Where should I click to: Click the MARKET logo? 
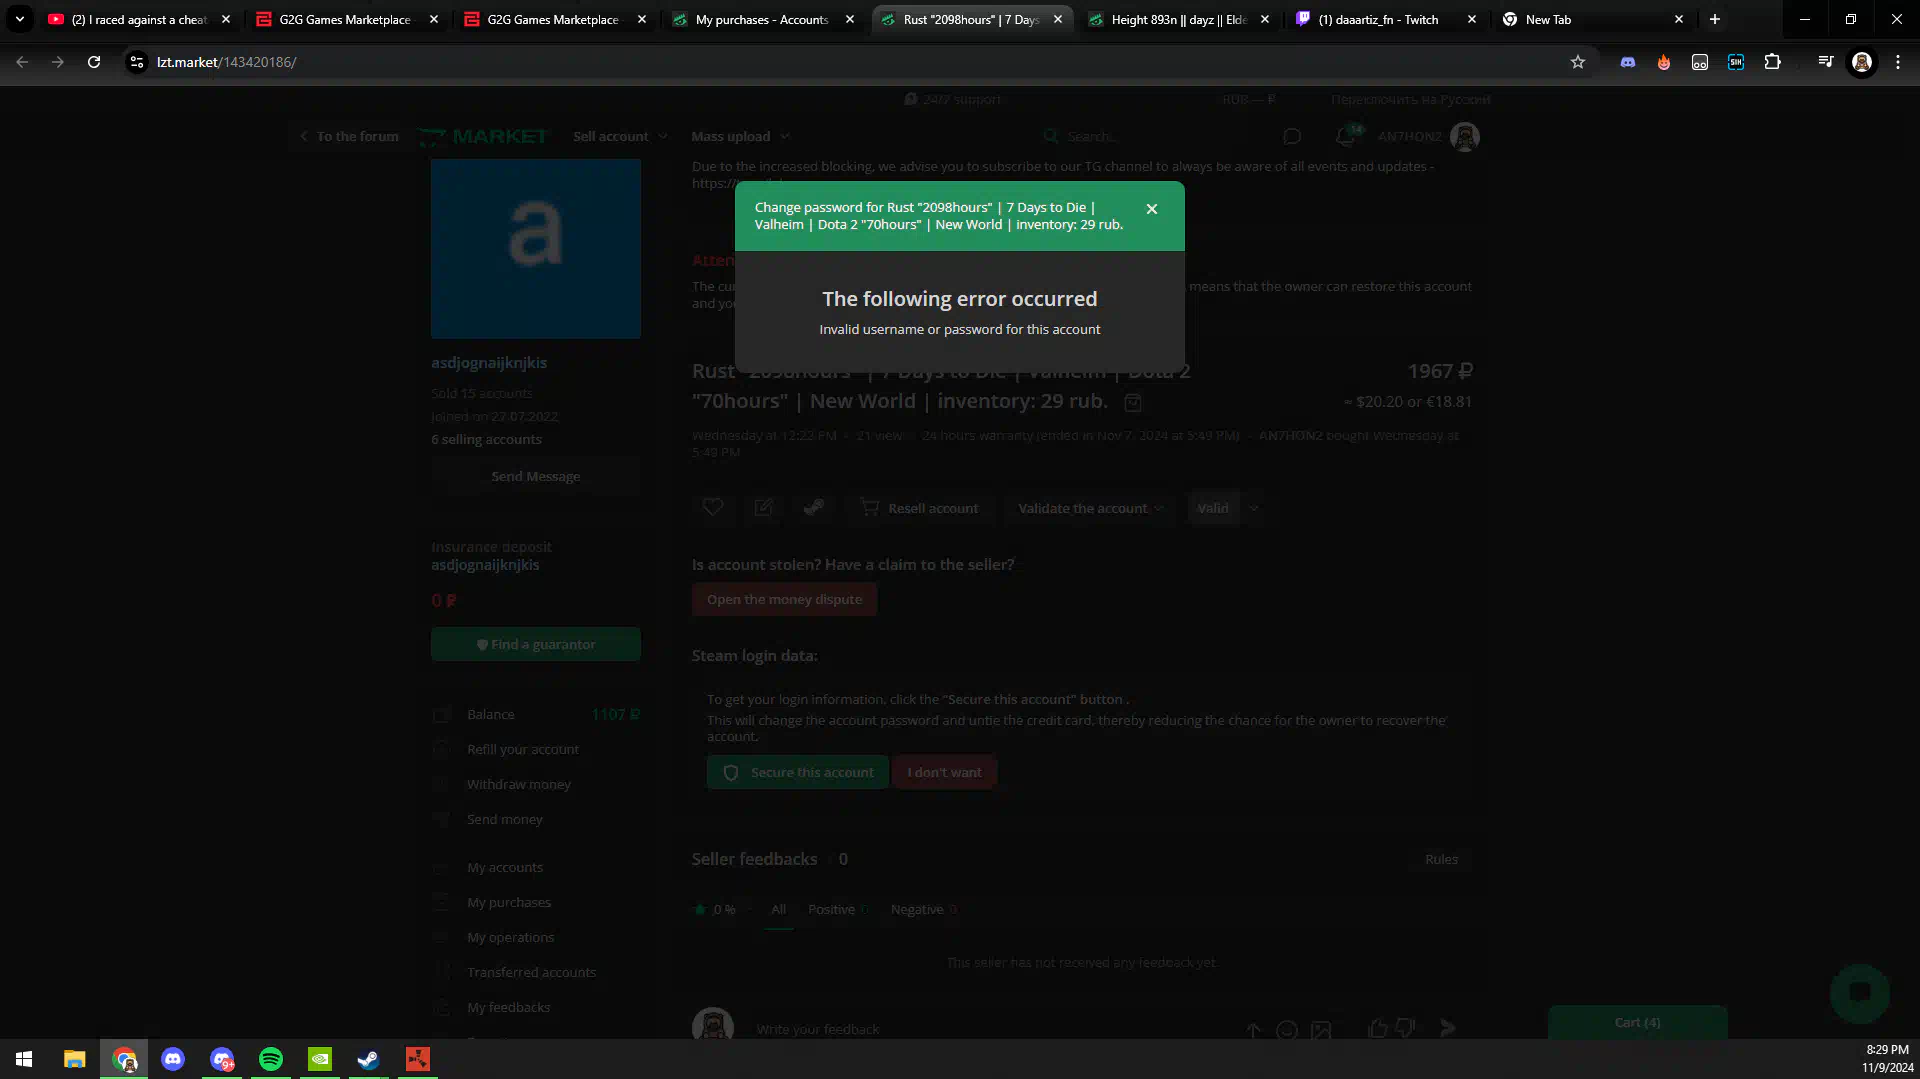484,136
